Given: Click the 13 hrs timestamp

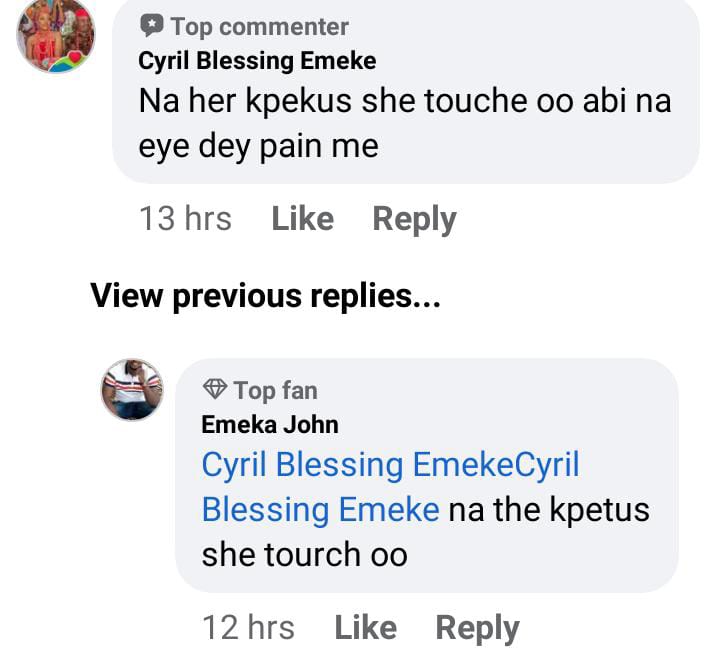Looking at the screenshot, I should click(x=186, y=219).
